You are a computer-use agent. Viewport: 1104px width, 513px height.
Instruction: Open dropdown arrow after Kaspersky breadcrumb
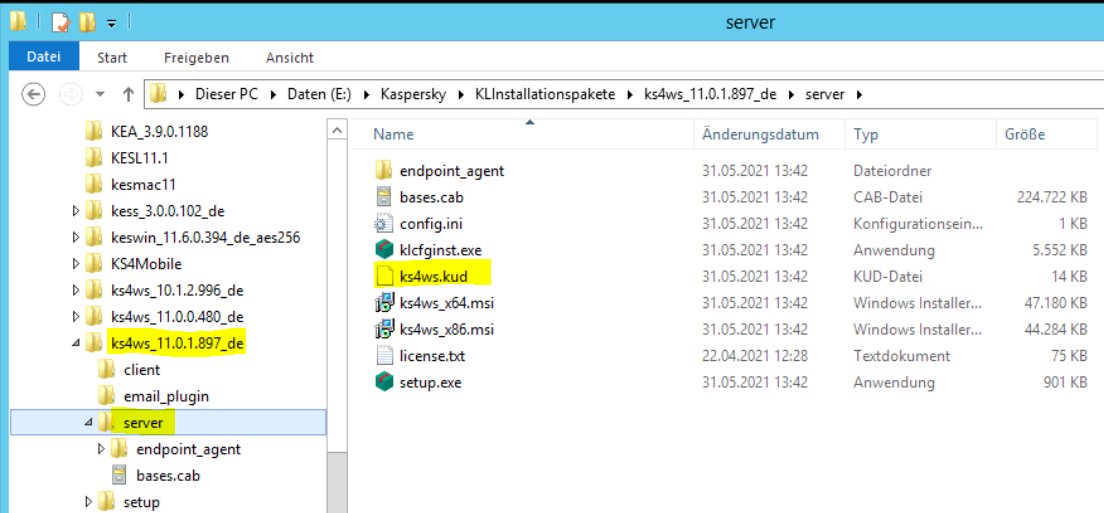click(x=460, y=94)
